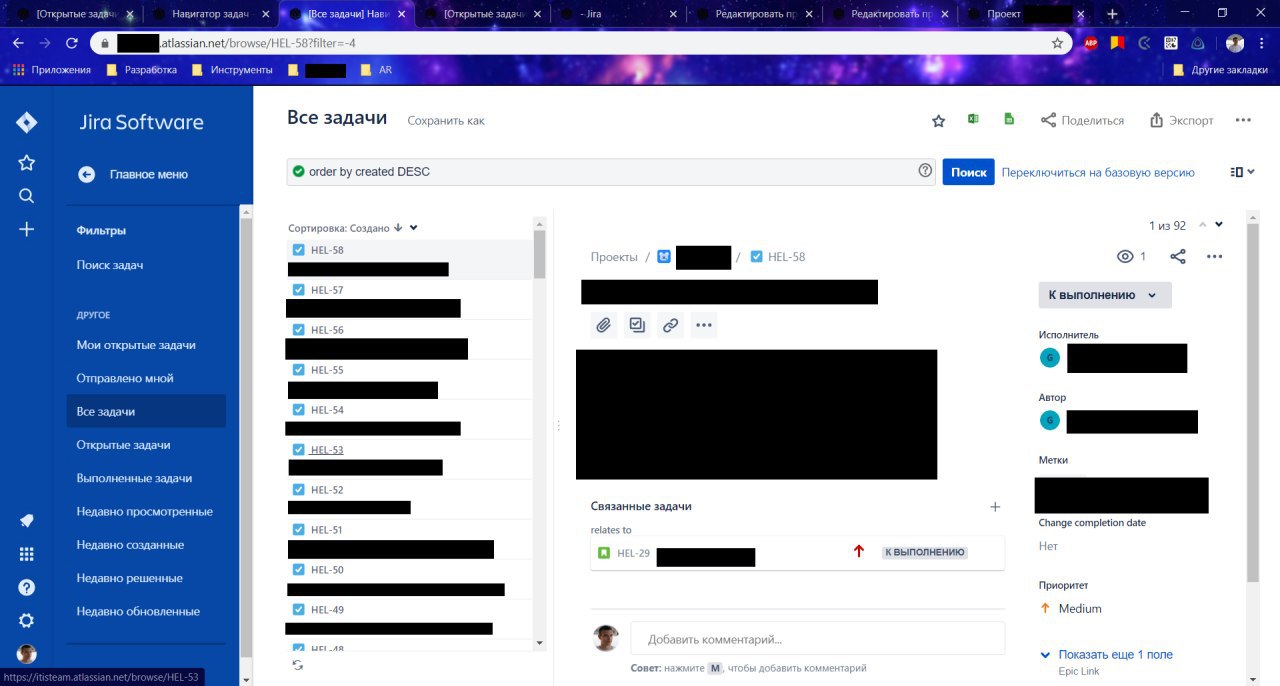This screenshot has width=1280, height=686.
Task: Open the app switcher grid icon
Action: pyautogui.click(x=27, y=554)
